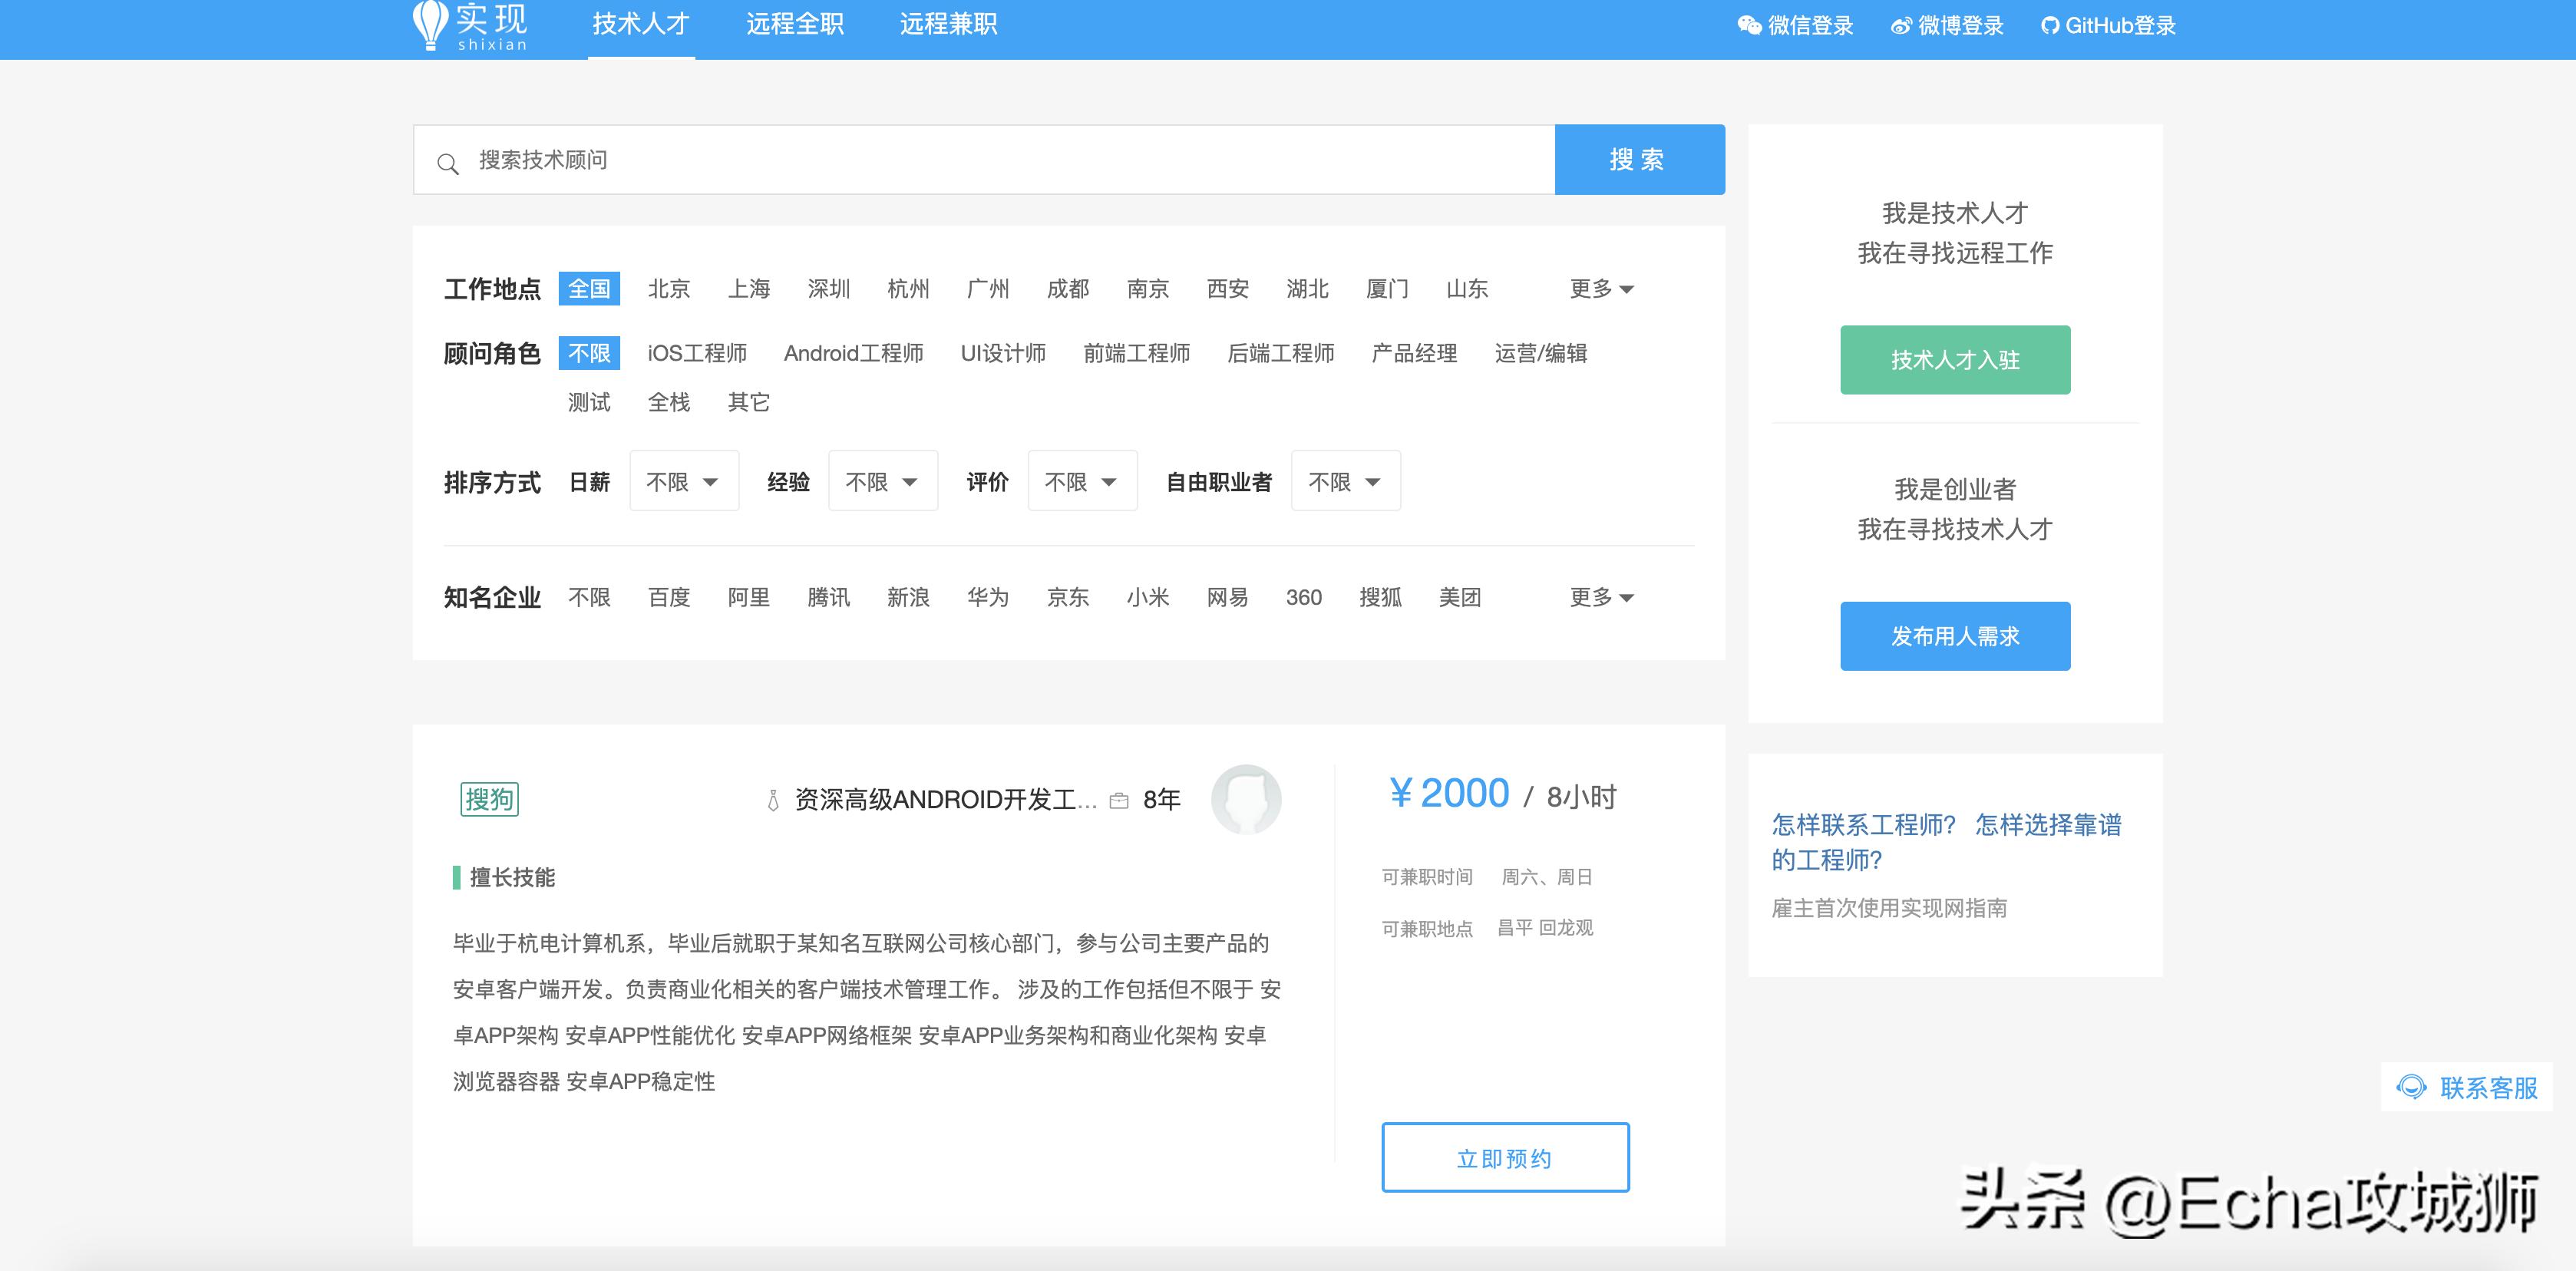Click the magnifier icon in the search bar
The width and height of the screenshot is (2576, 1271).
click(x=448, y=160)
